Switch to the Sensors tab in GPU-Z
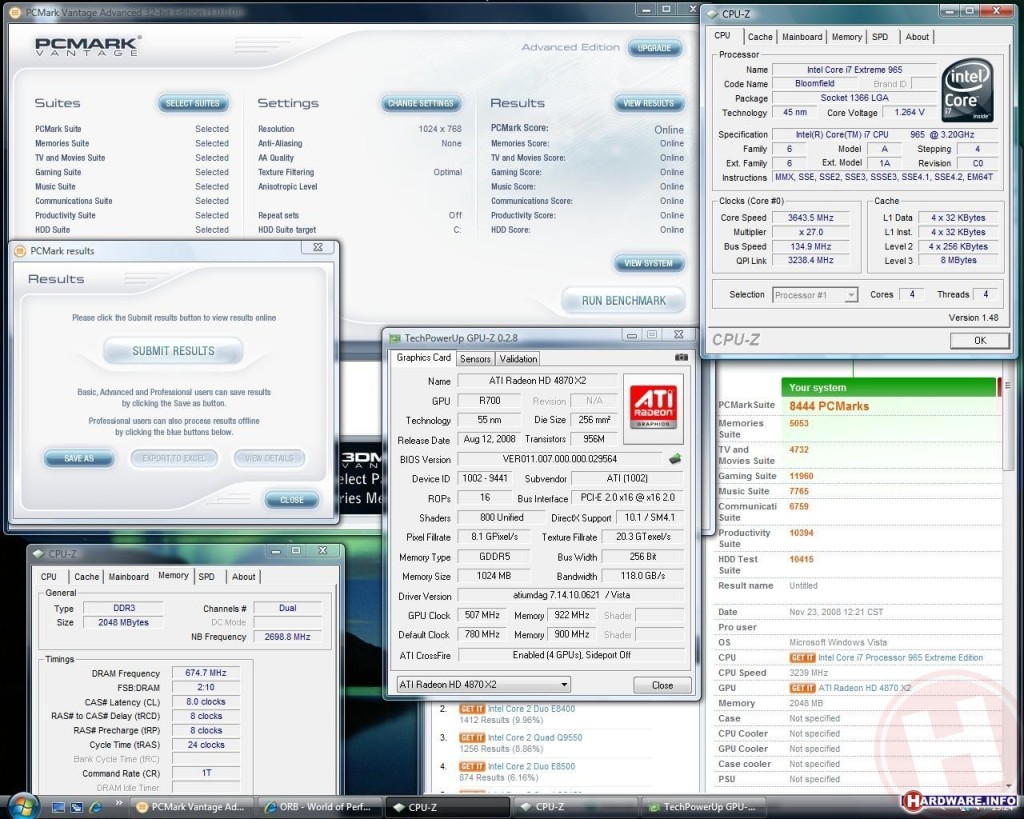 pos(475,359)
